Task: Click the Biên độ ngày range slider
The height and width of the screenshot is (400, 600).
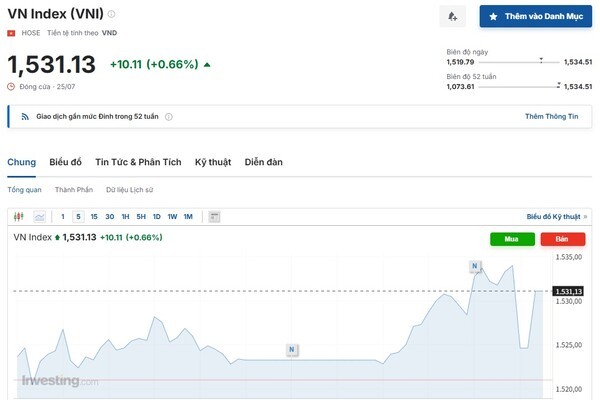Action: coord(519,62)
